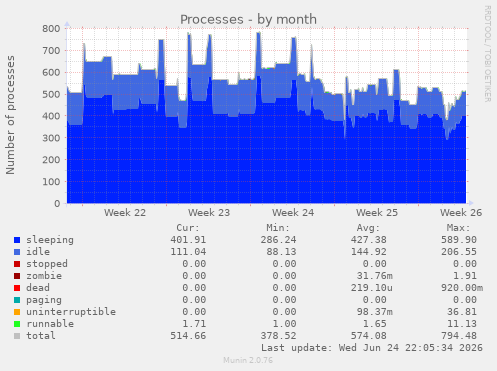Select the 'idle' legend label

point(38,252)
